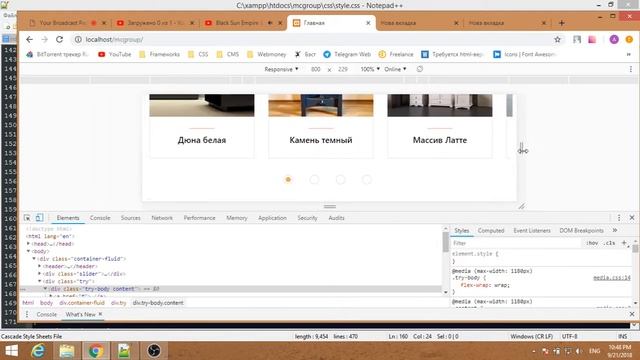Screen dimensions: 640x360
Task: Select div.container-fluid in the breadcrumb
Action: pos(82,303)
